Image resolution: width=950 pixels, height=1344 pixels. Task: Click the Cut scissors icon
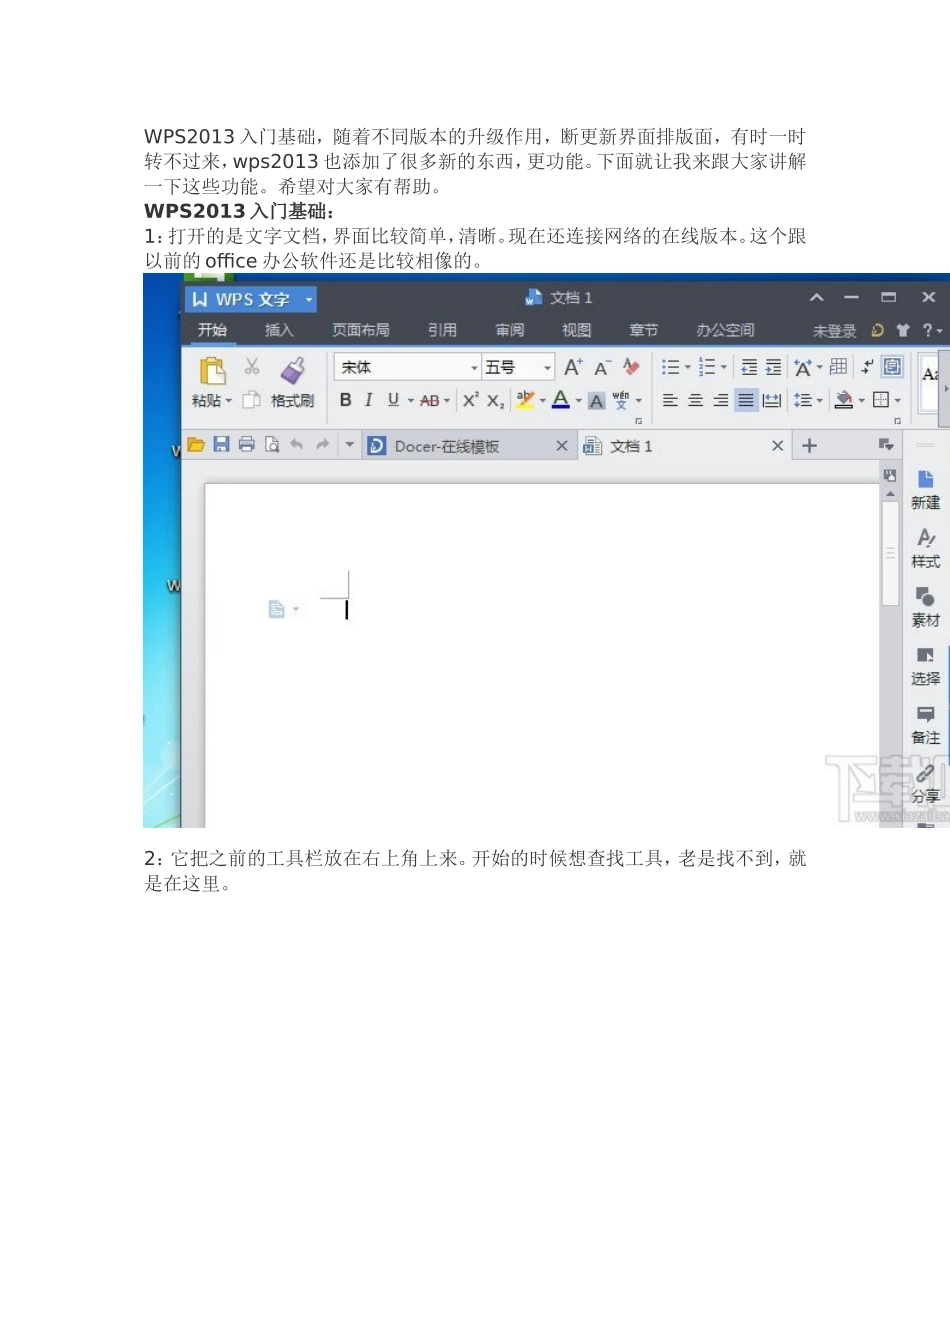pos(252,367)
